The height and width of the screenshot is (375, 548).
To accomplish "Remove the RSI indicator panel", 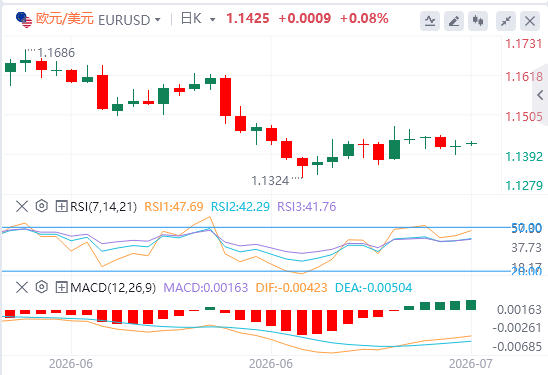I will (22, 206).
